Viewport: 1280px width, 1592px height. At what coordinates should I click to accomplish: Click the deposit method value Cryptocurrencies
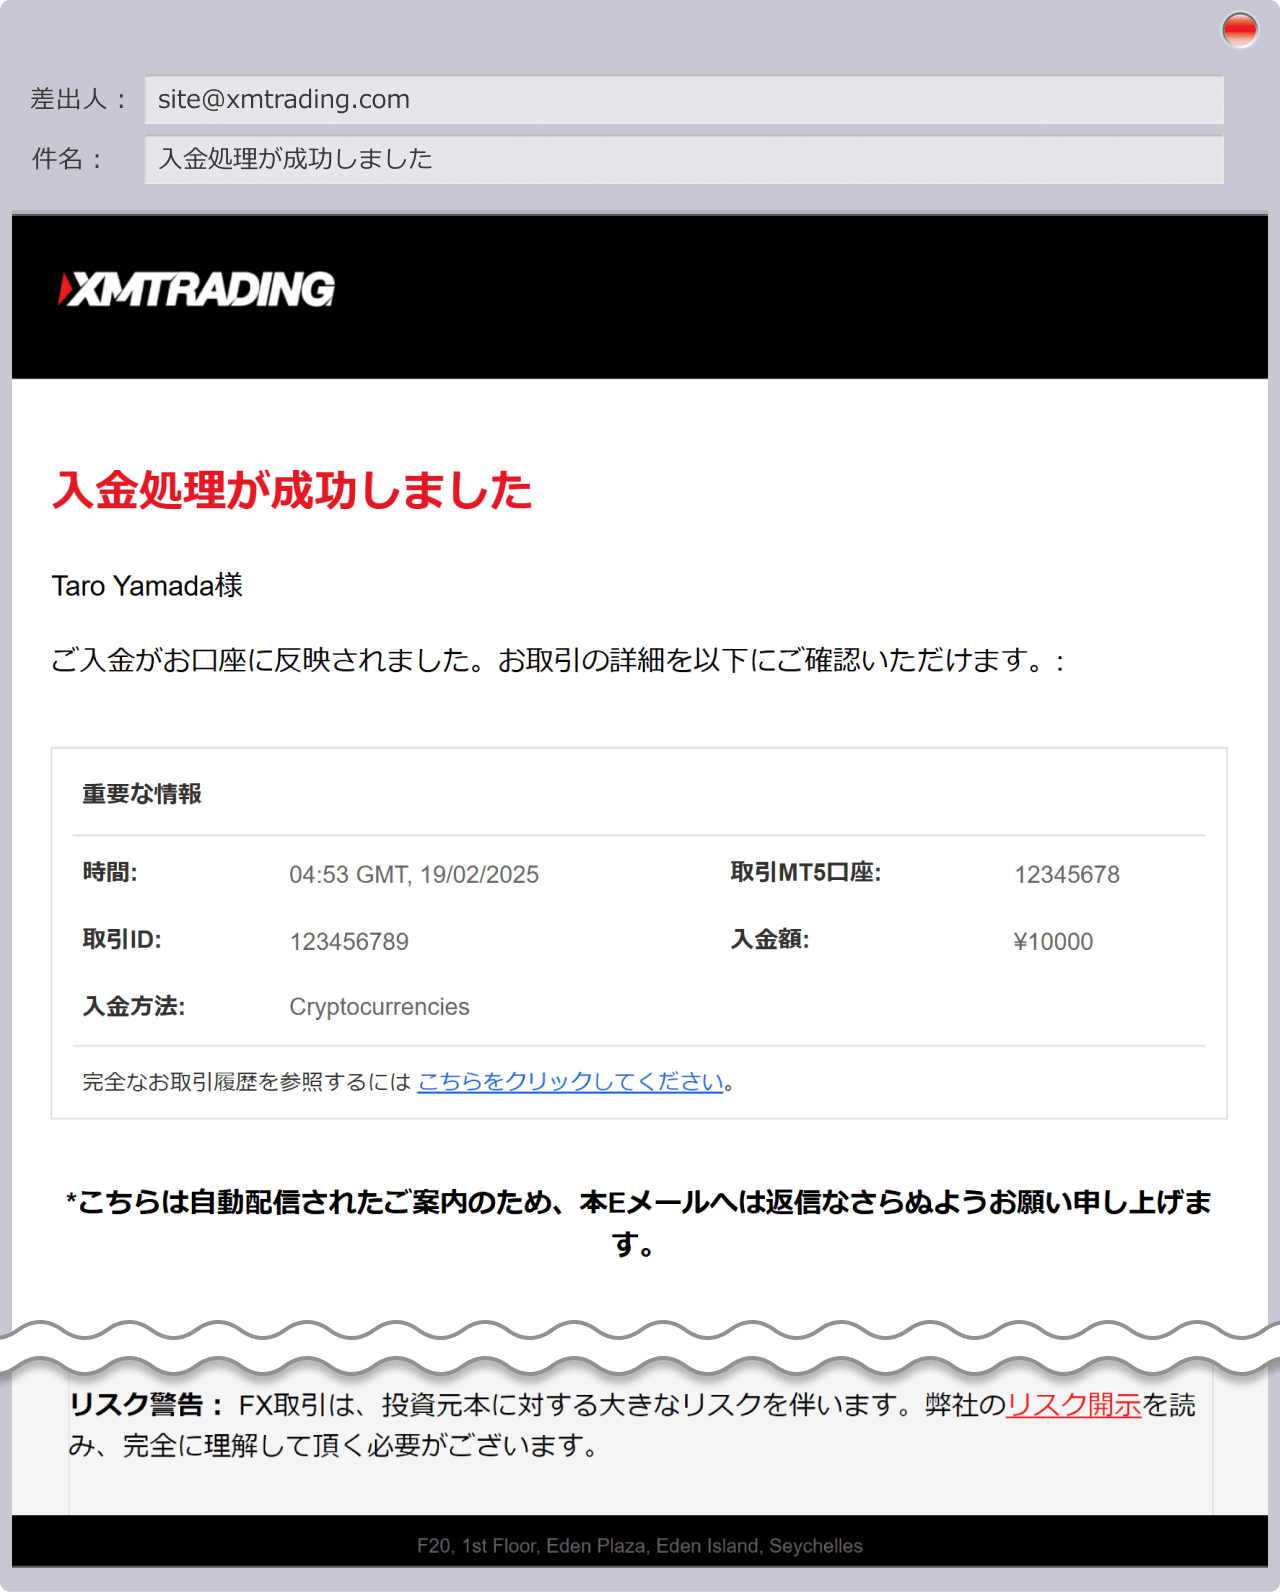pyautogui.click(x=379, y=1007)
